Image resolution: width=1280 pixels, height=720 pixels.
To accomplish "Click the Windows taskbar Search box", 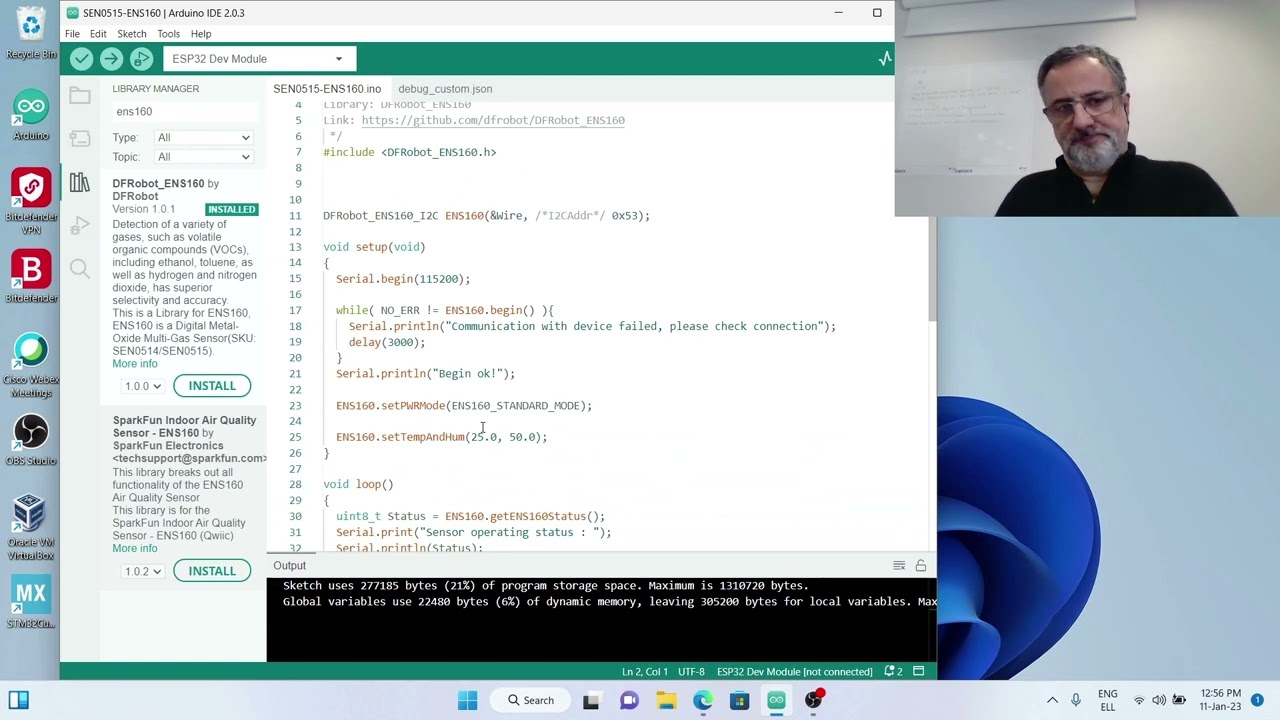I will (x=530, y=700).
